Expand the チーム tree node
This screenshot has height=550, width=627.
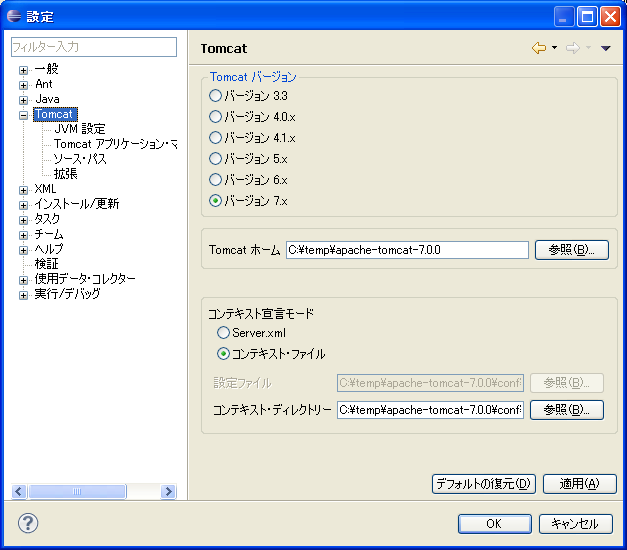click(x=23, y=235)
